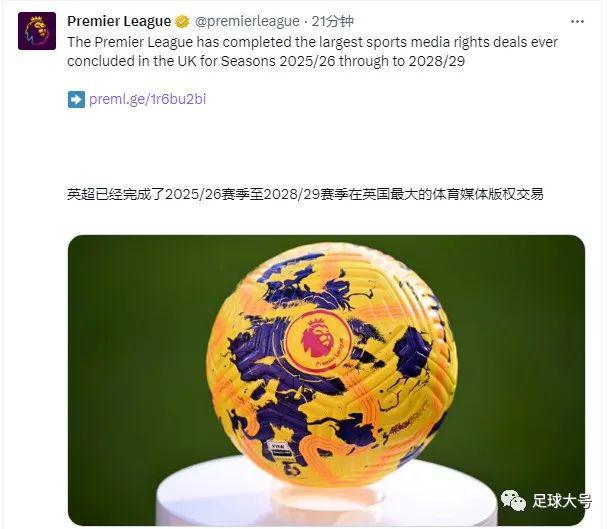Image resolution: width=612 pixels, height=529 pixels.
Task: Click Premier League lion logo on ball
Action: coord(317,340)
